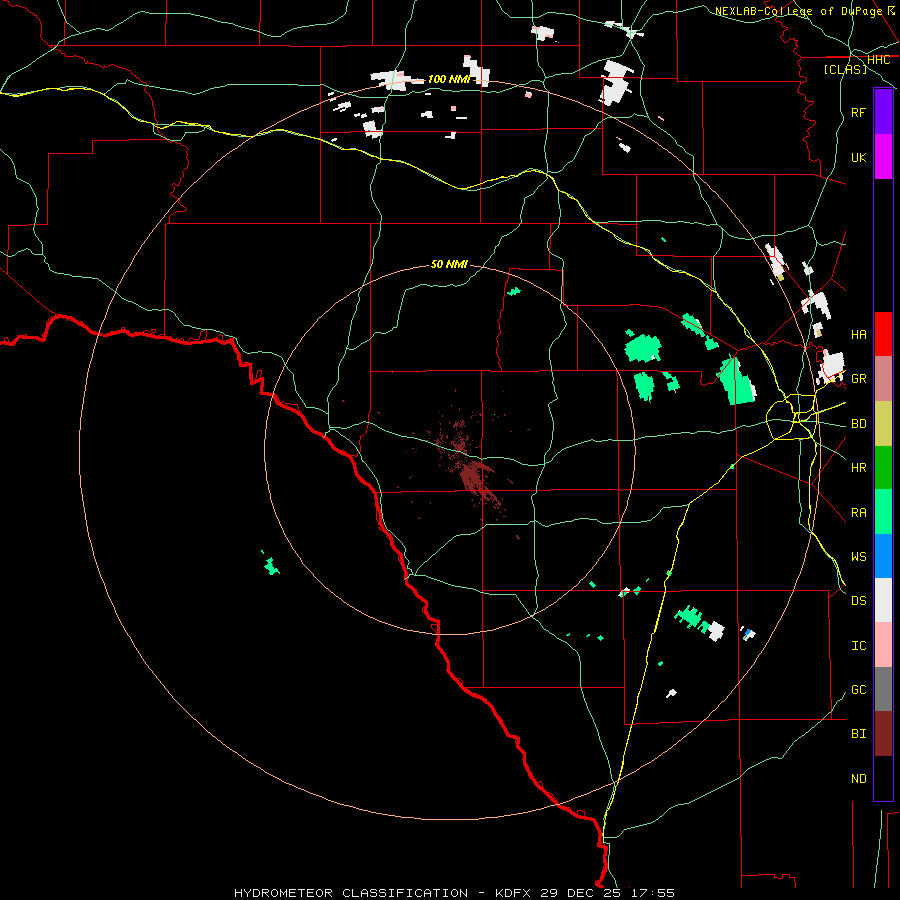This screenshot has height=900, width=900.
Task: Click the BI legend label
Action: tap(859, 734)
